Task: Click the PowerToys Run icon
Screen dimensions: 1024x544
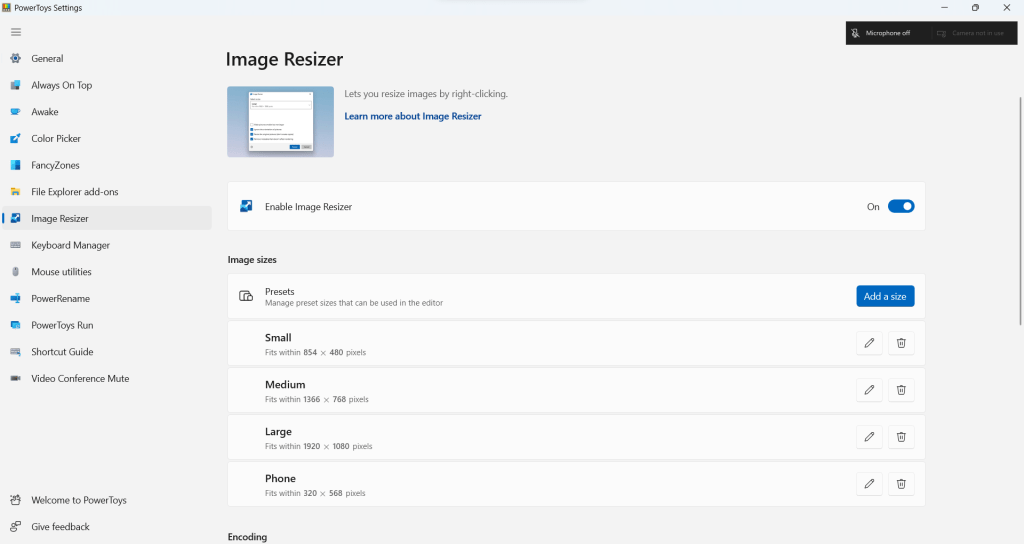Action: [16, 325]
